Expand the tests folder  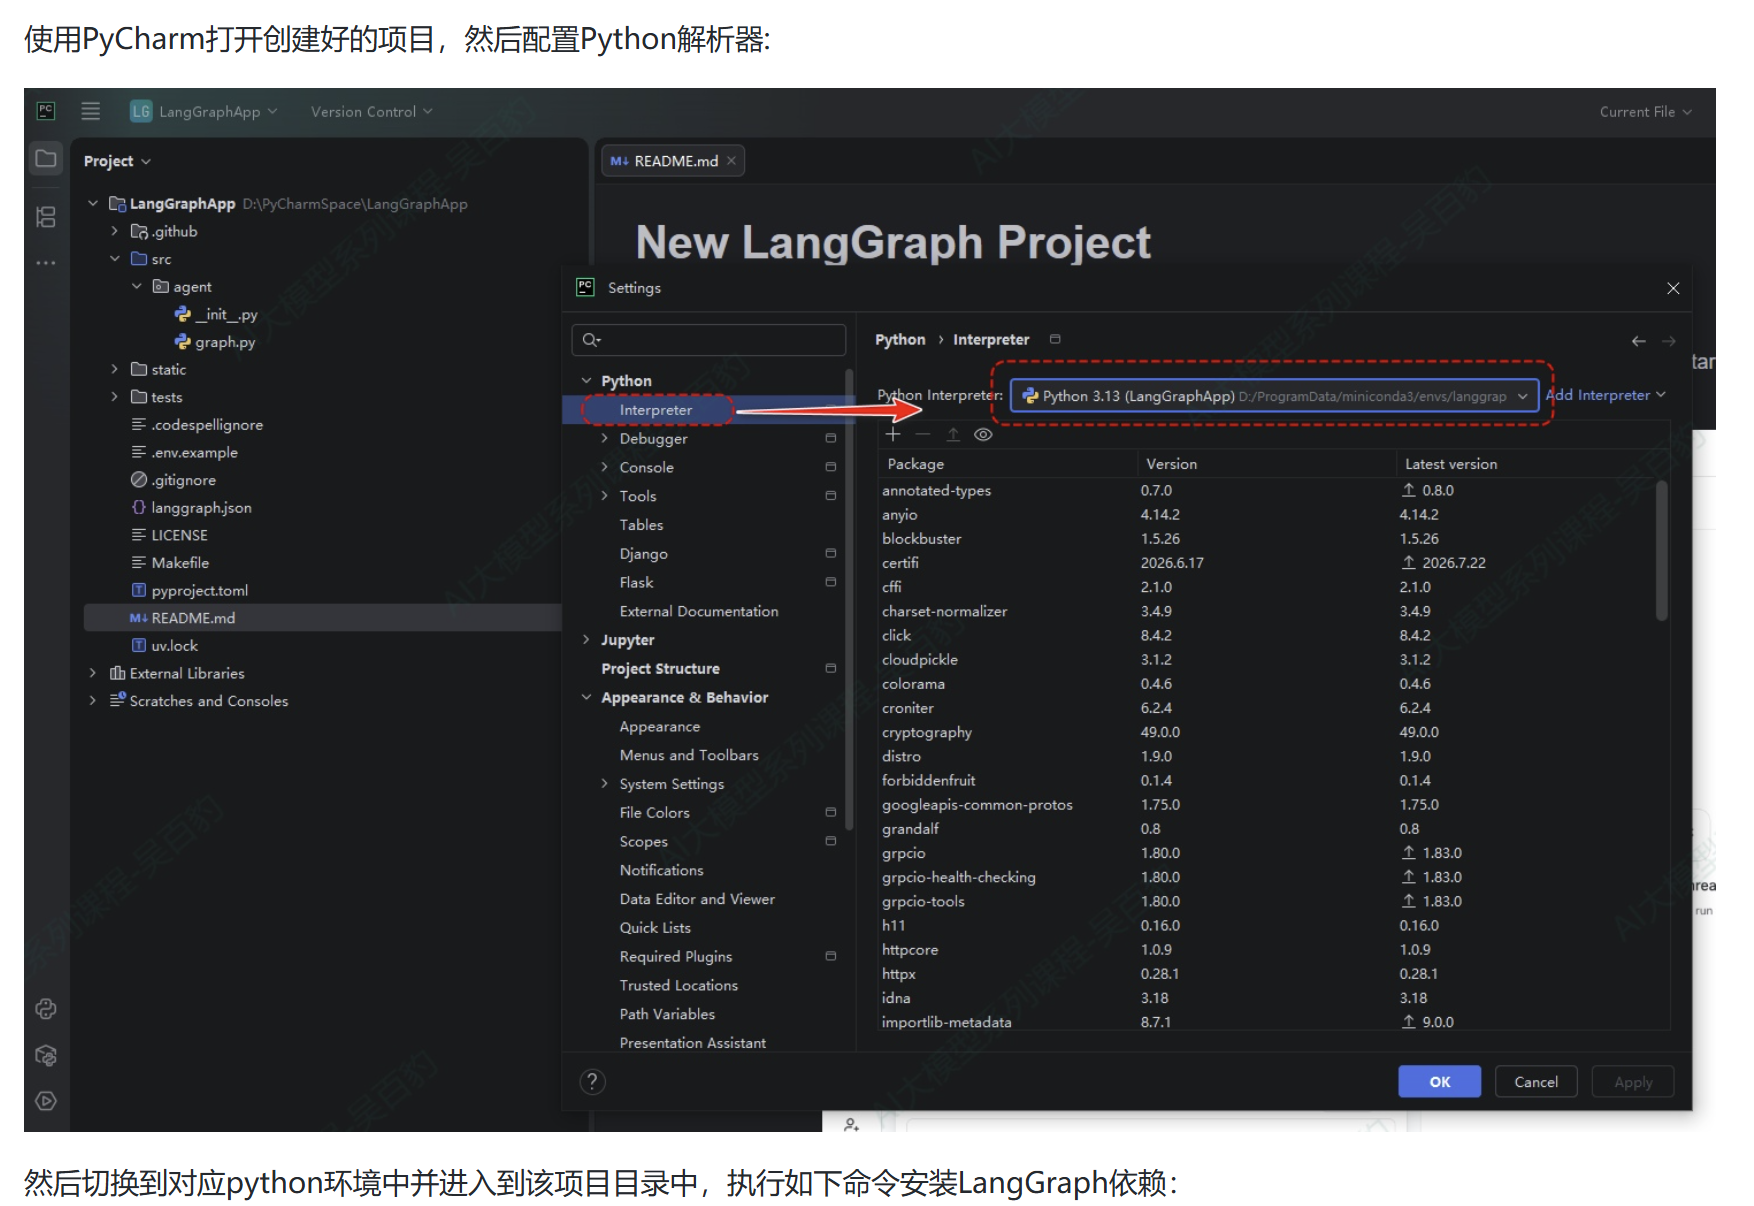click(114, 397)
